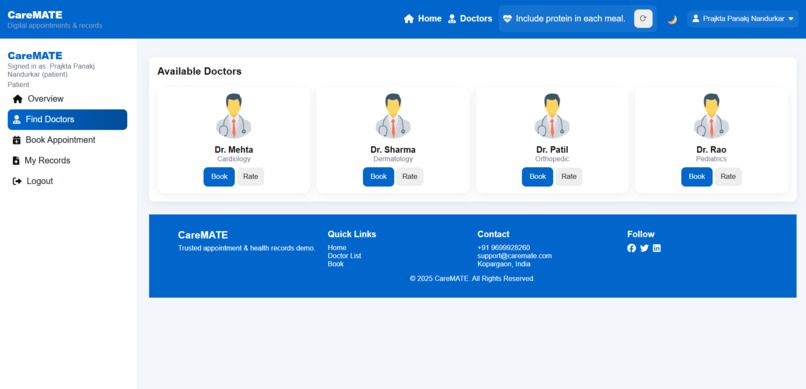Open the Overview sidebar item
The width and height of the screenshot is (806, 389).
pos(67,99)
